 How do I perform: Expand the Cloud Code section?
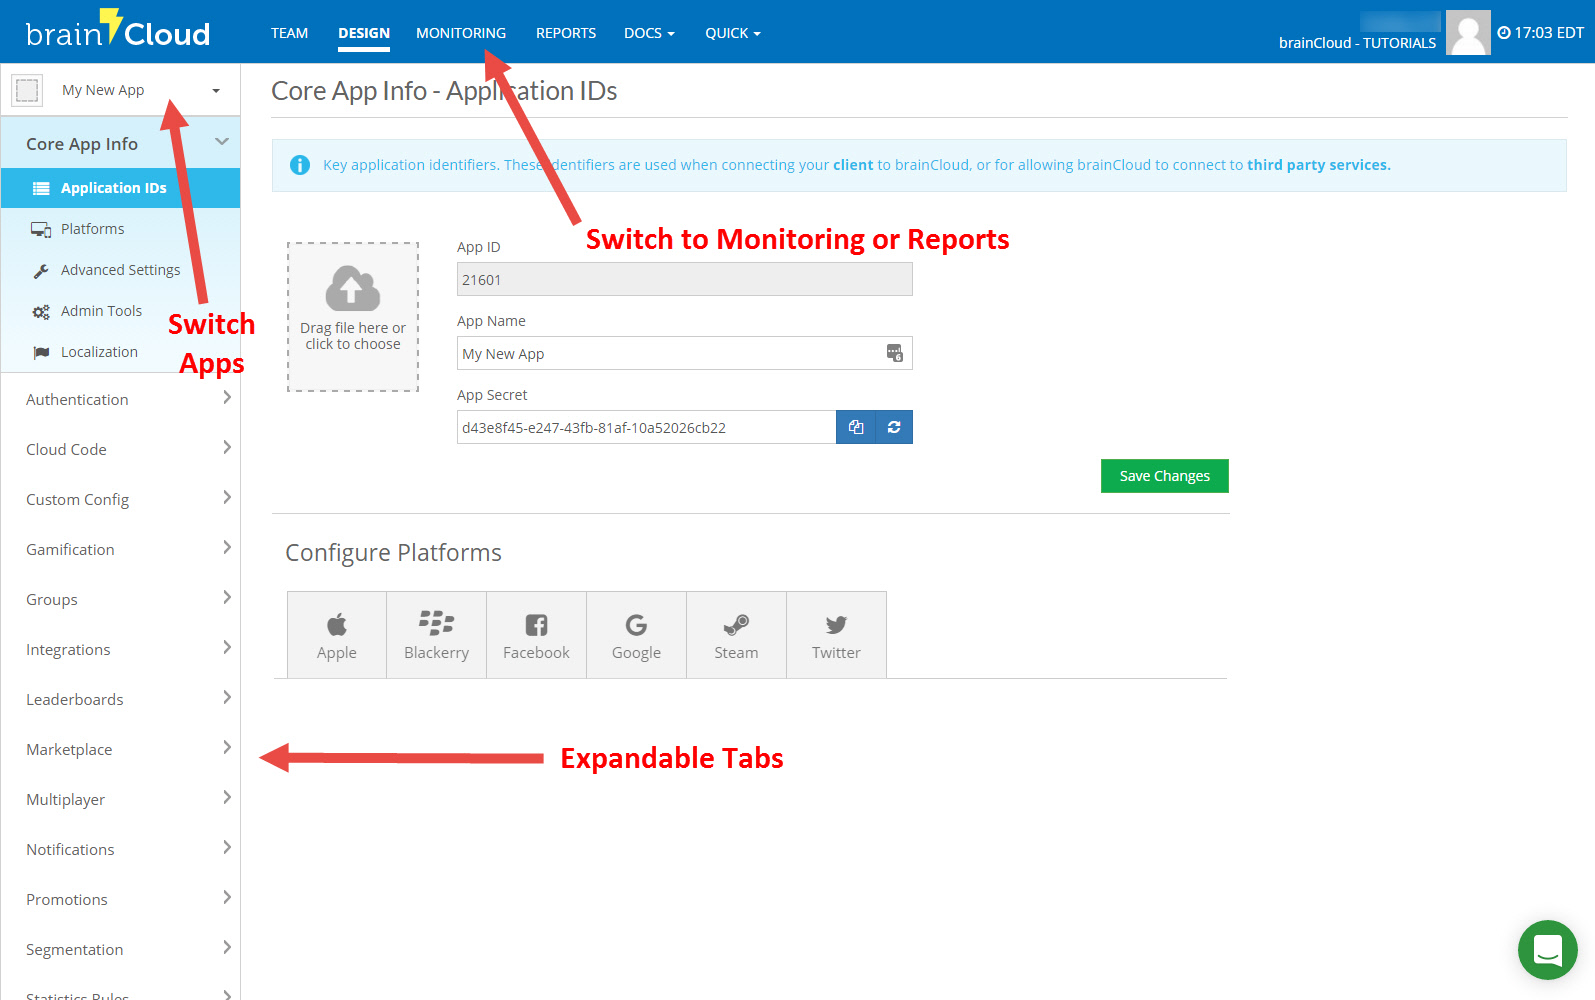(x=120, y=449)
